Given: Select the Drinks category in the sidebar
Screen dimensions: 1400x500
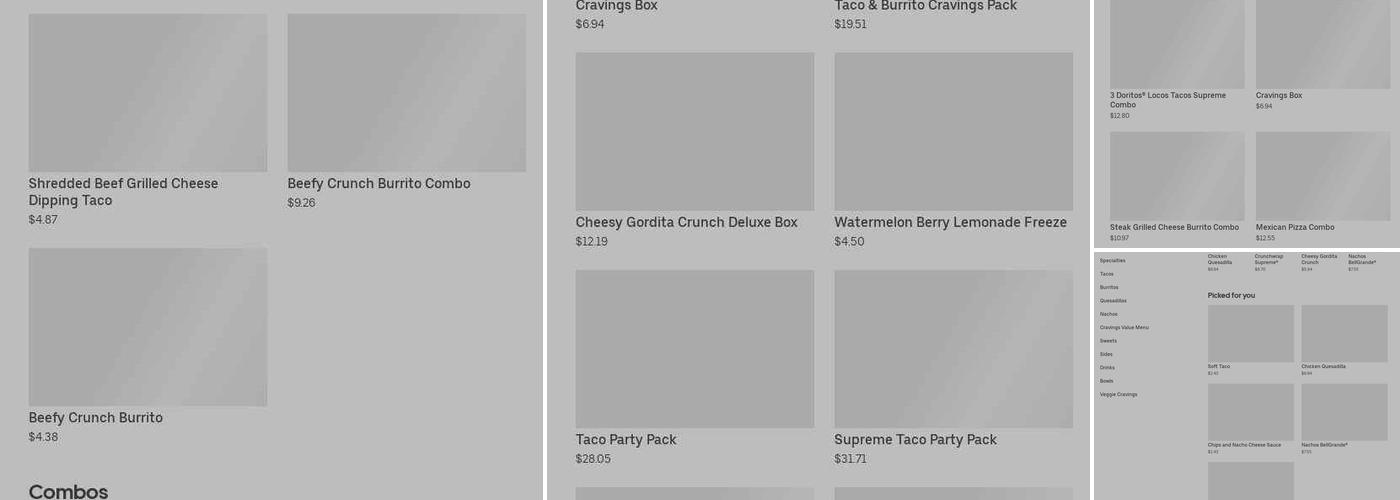Looking at the screenshot, I should [x=1107, y=368].
